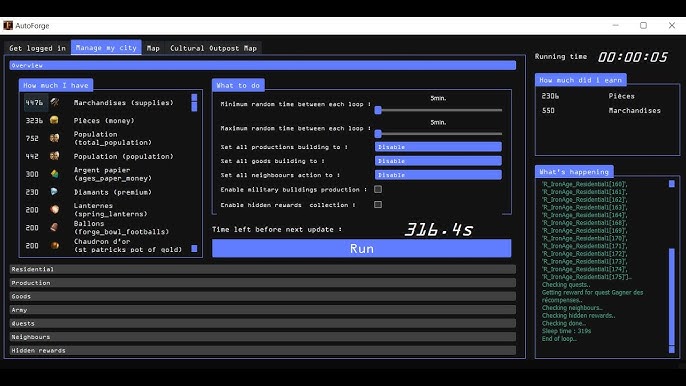This screenshot has width=686, height=386.
Task: Click the 'End of loop..' log line
Action: coord(559,338)
